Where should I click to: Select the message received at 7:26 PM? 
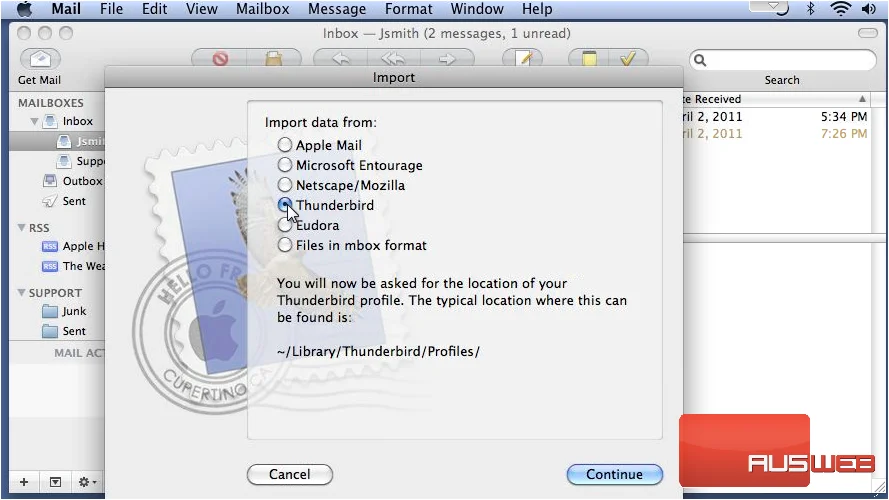click(777, 134)
